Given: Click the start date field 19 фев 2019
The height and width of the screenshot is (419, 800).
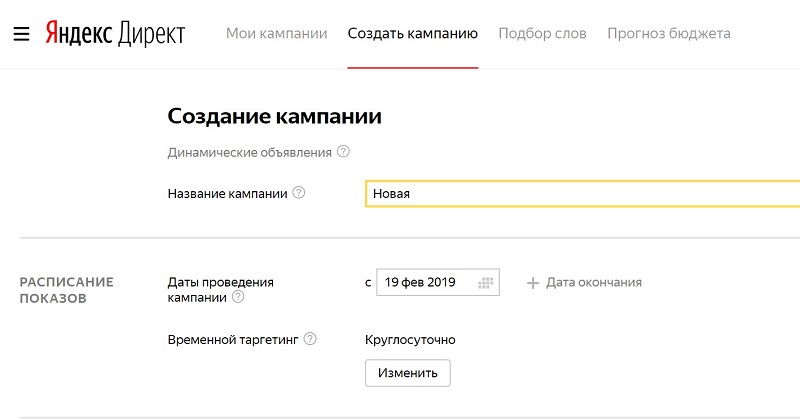Looking at the screenshot, I should 424,283.
